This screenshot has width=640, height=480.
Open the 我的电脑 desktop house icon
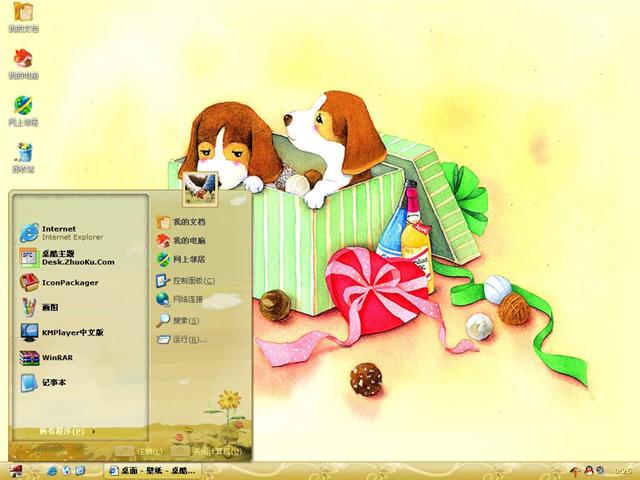[x=23, y=64]
